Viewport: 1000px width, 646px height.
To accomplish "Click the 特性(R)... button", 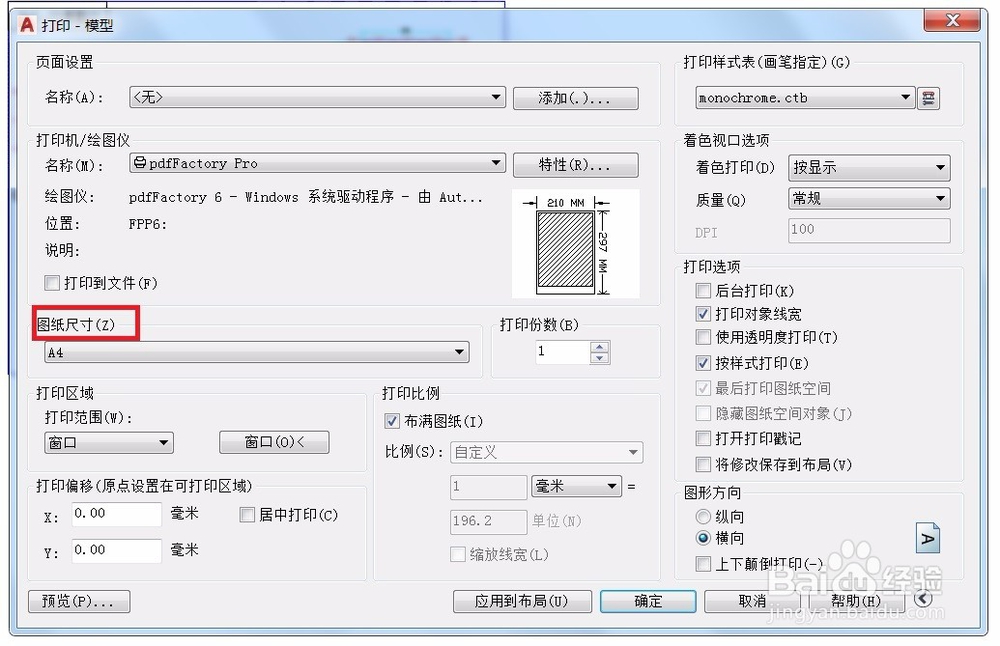I will point(575,165).
